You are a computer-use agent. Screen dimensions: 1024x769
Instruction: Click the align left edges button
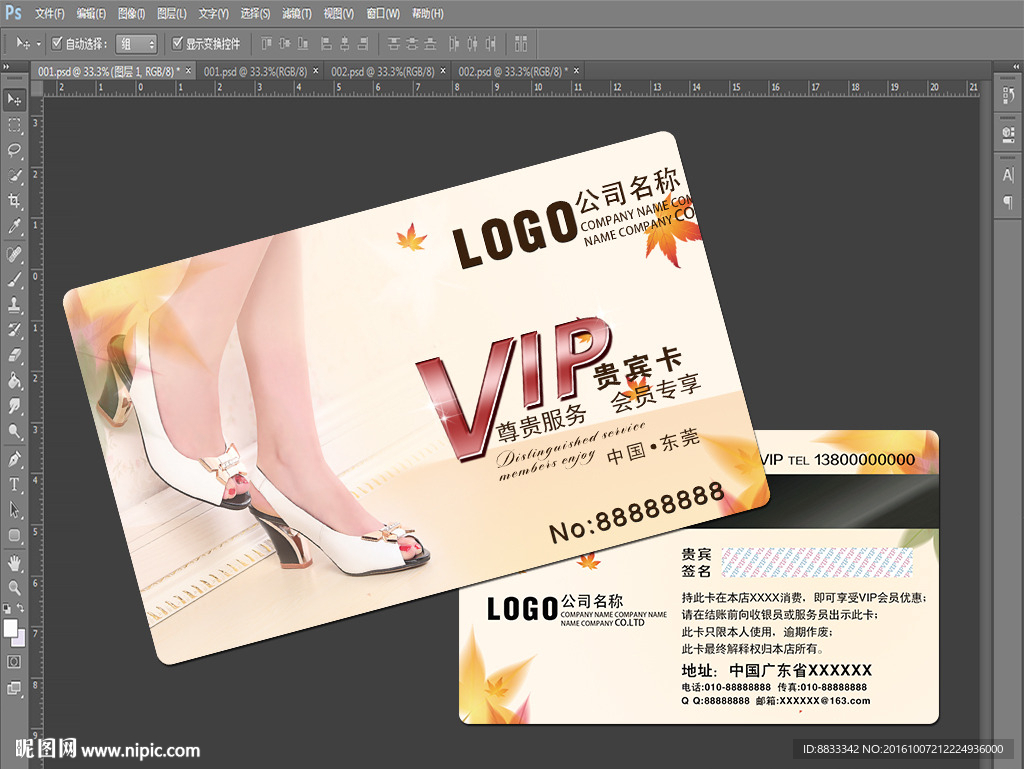coord(327,44)
